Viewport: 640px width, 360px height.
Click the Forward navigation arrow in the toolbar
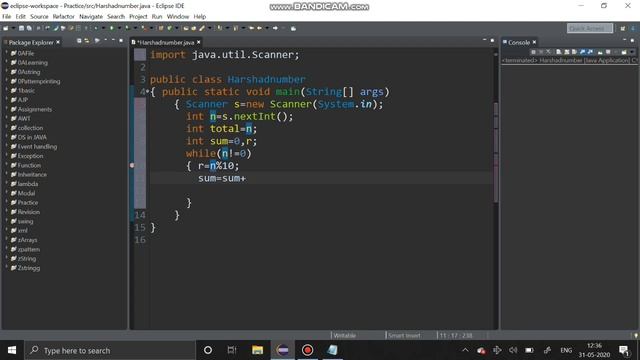[275, 28]
